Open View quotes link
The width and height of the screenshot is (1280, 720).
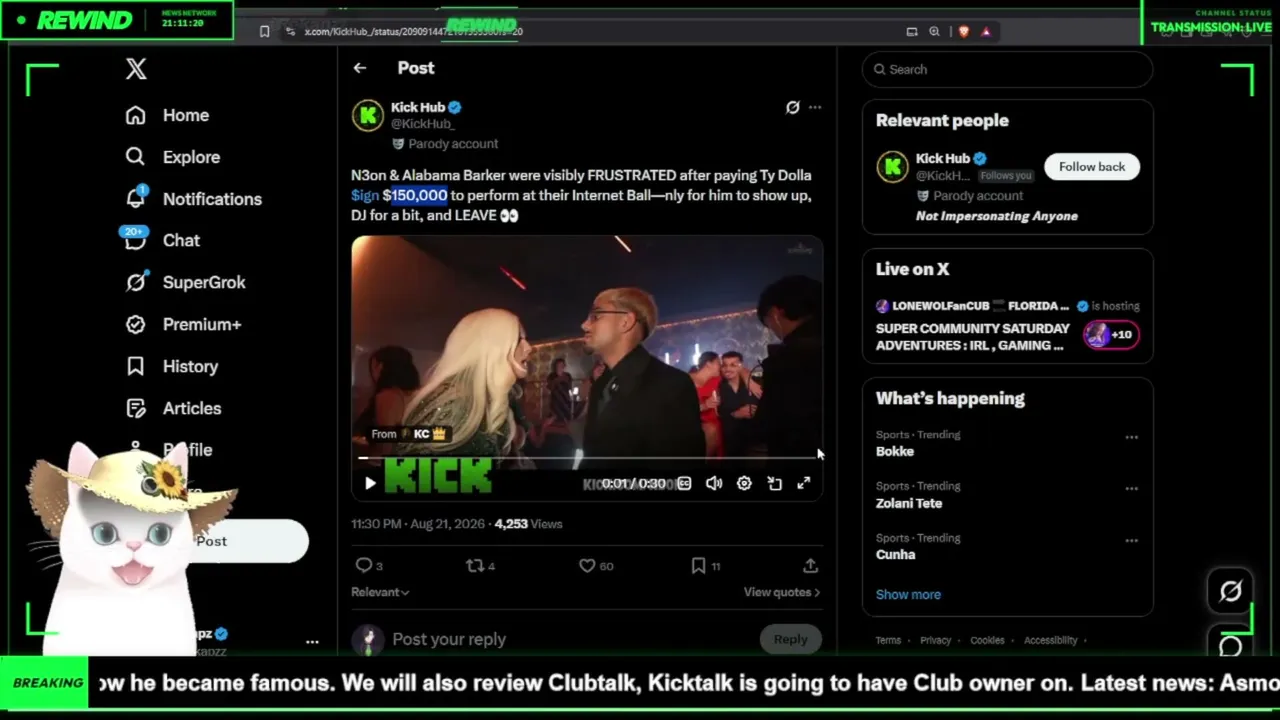(782, 592)
